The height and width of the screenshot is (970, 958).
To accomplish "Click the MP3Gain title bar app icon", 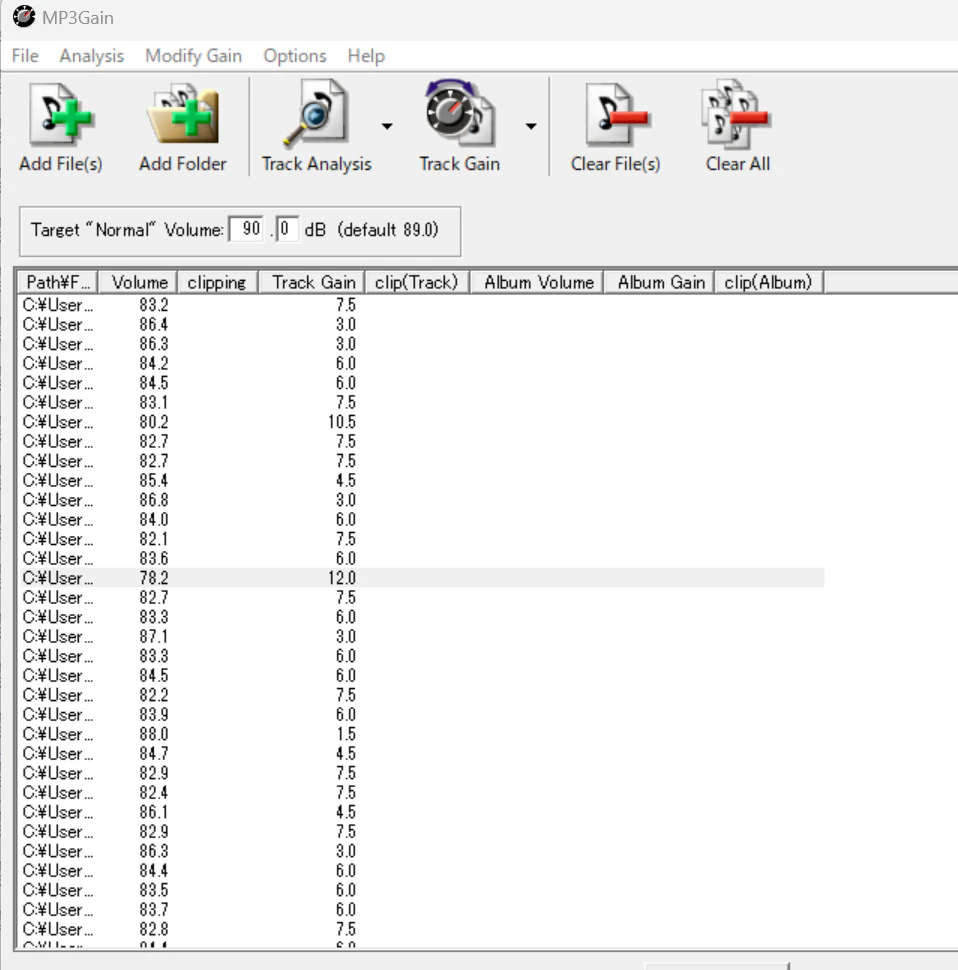I will pos(24,17).
